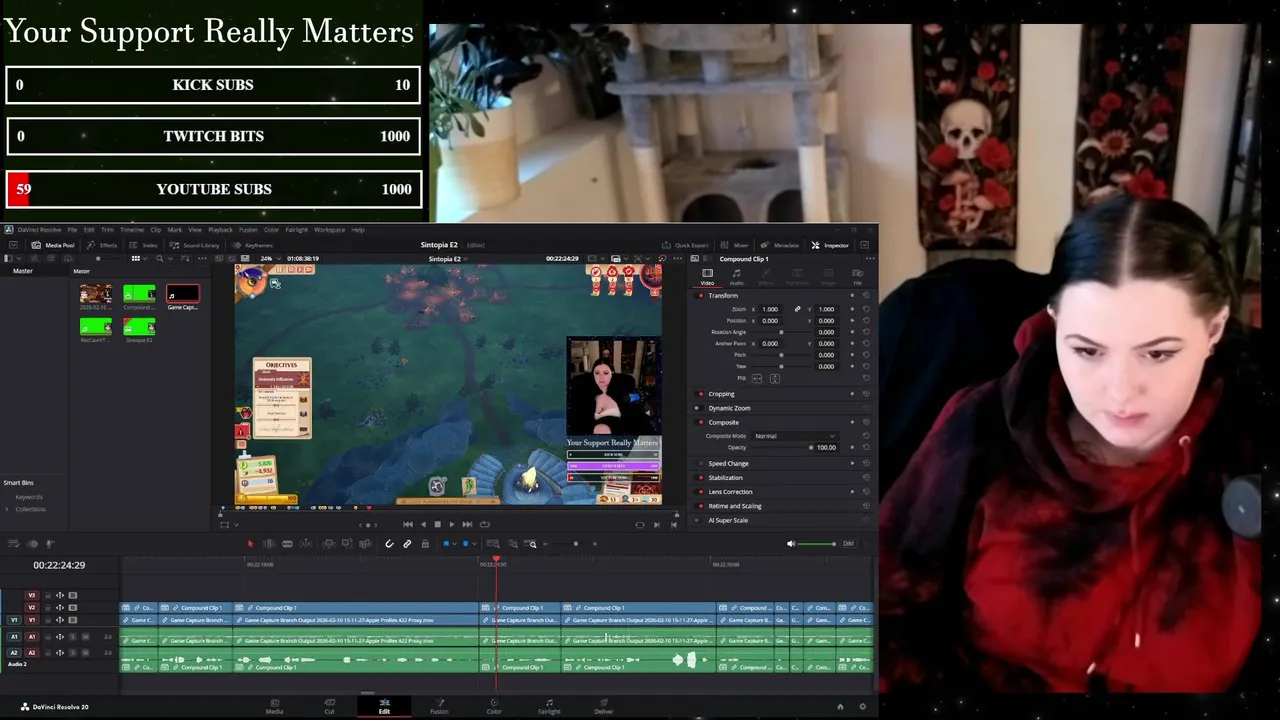This screenshot has height=720, width=1280.
Task: Jump to first frame transport button
Action: pyautogui.click(x=408, y=524)
